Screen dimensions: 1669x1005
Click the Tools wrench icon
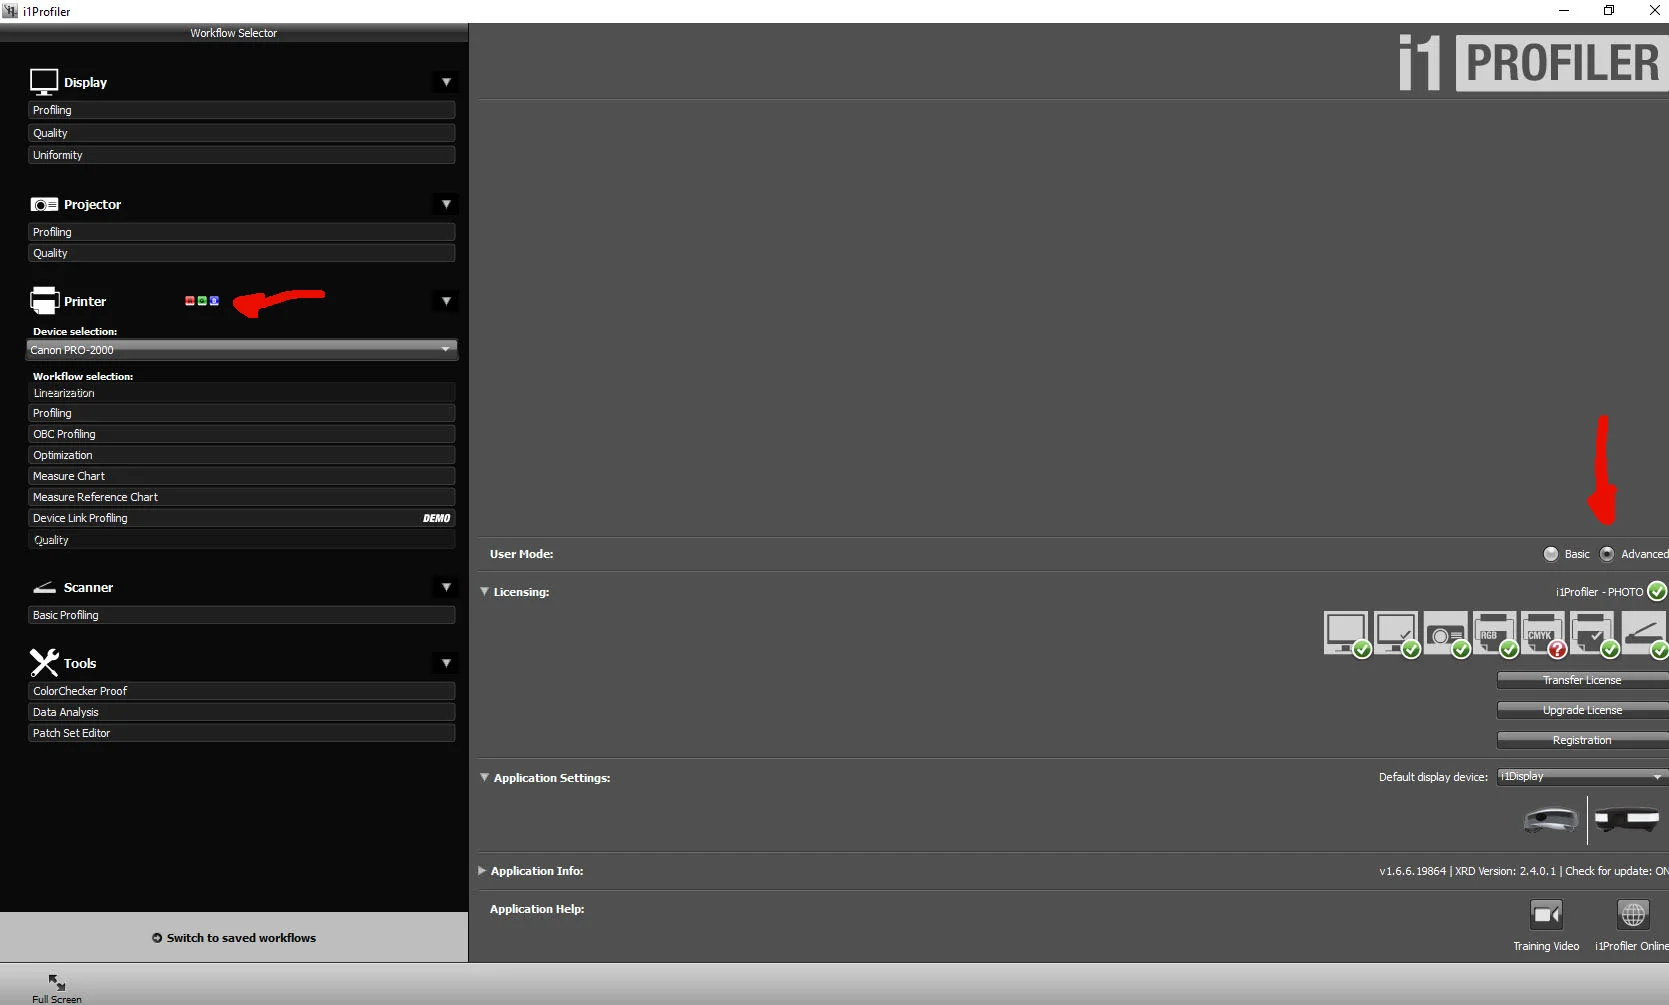44,662
